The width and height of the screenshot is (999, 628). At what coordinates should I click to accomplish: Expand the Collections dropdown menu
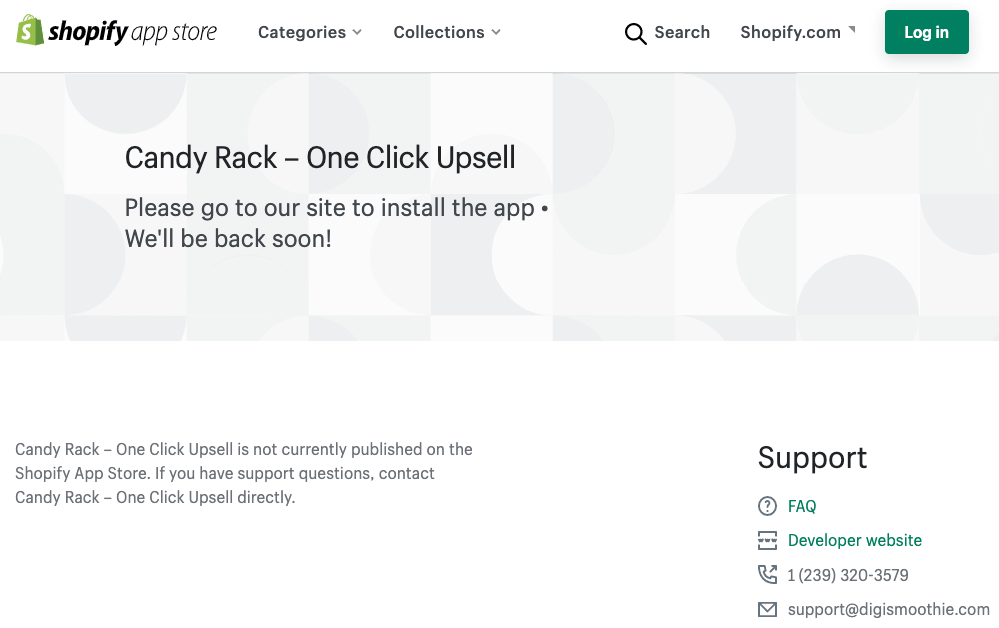tap(447, 32)
